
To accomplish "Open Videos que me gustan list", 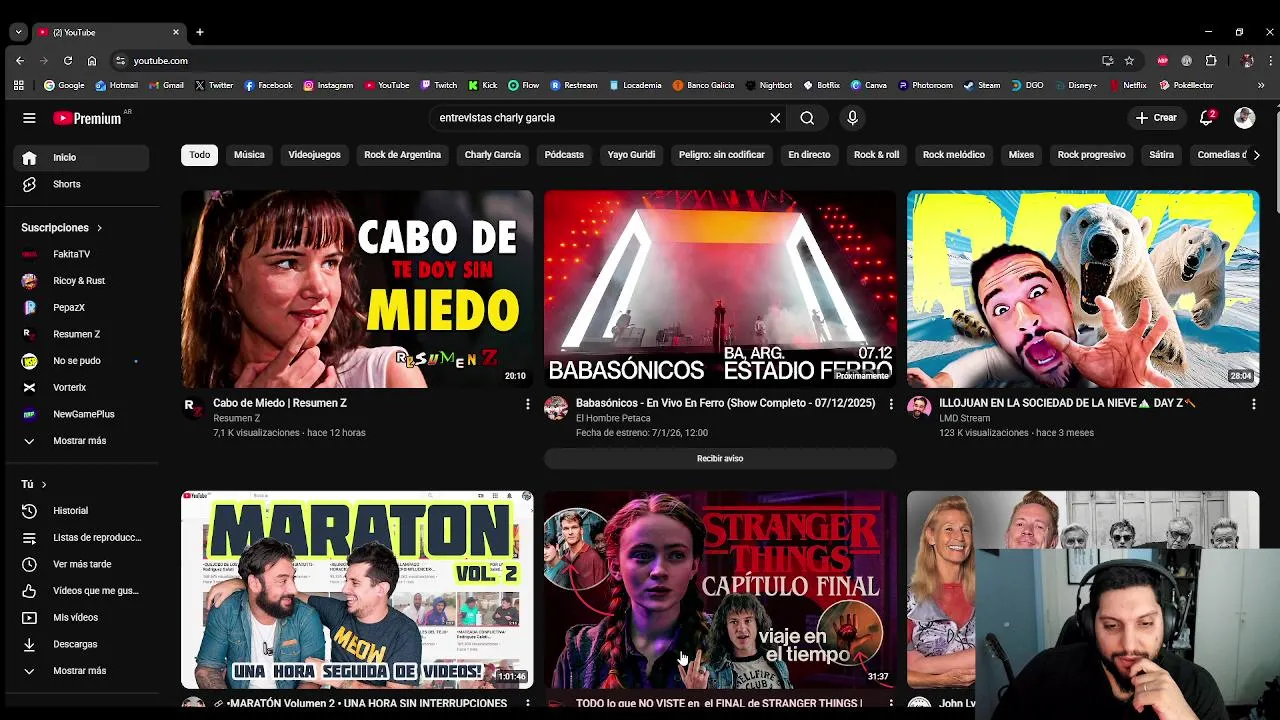I will [81, 591].
